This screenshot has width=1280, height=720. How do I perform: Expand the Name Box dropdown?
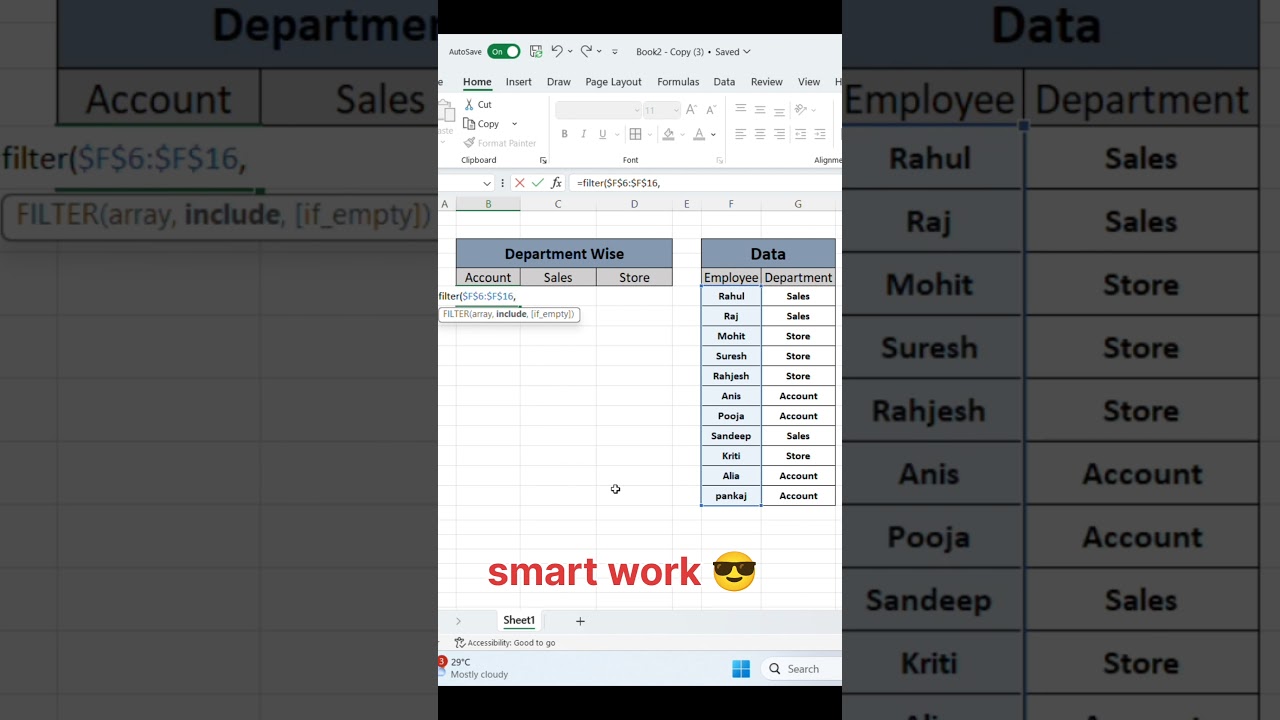(x=487, y=183)
